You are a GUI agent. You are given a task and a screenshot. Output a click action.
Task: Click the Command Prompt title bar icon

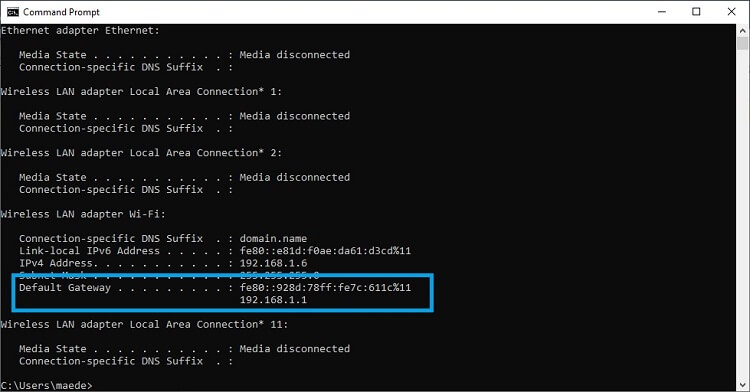coord(13,12)
